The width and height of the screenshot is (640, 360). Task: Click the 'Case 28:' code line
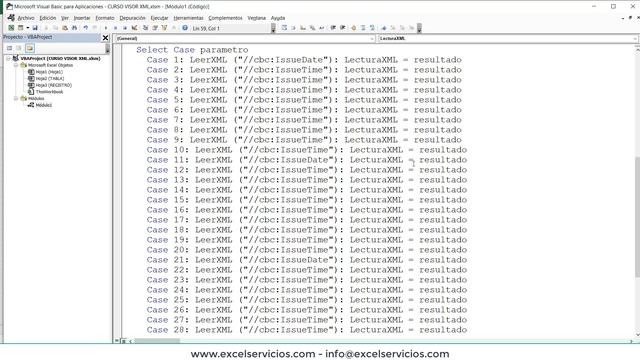(x=307, y=330)
